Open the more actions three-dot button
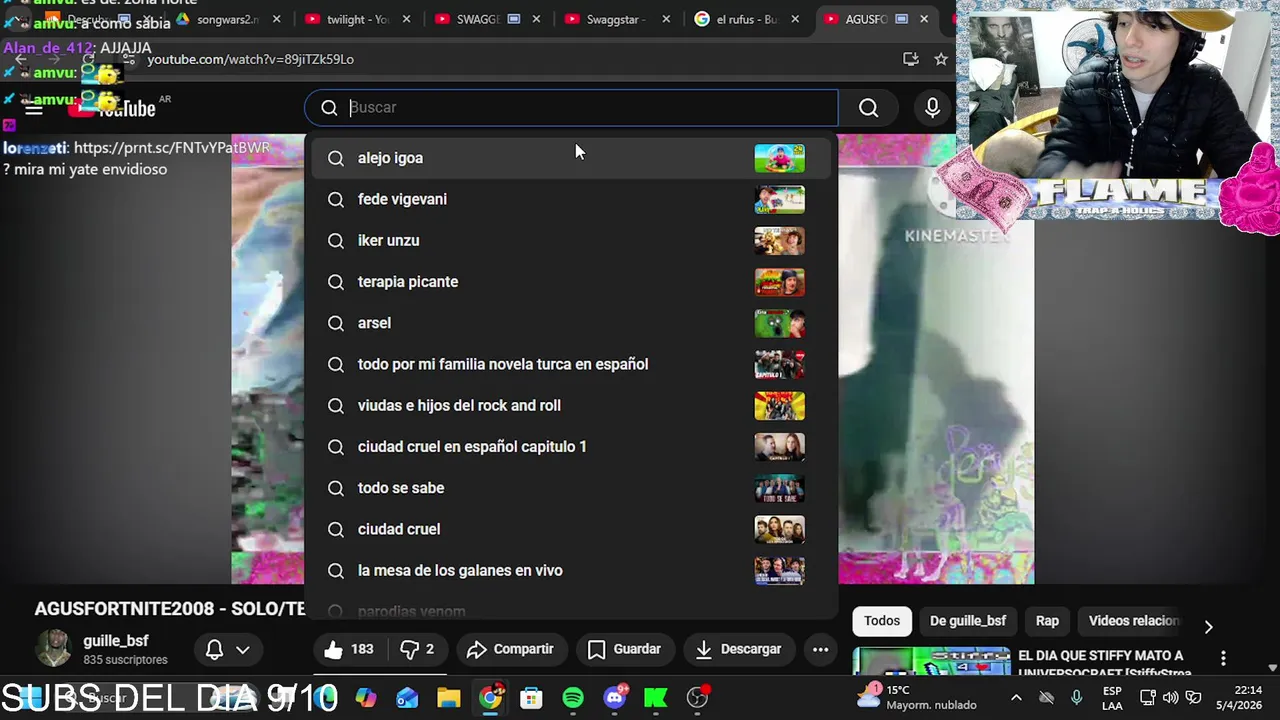This screenshot has height=720, width=1280. pyautogui.click(x=820, y=649)
